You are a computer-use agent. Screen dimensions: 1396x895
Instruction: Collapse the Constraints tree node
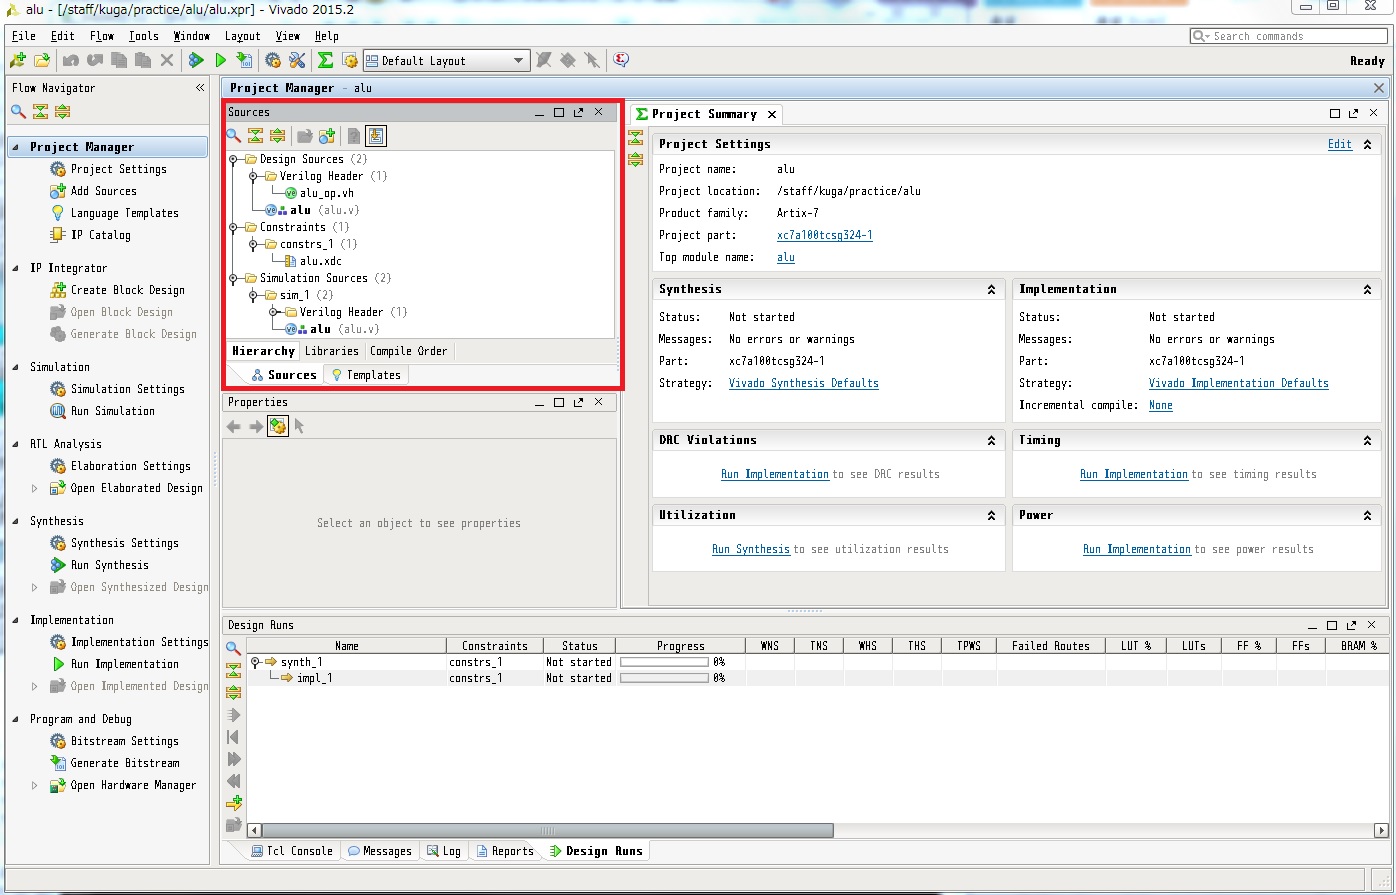tap(233, 227)
